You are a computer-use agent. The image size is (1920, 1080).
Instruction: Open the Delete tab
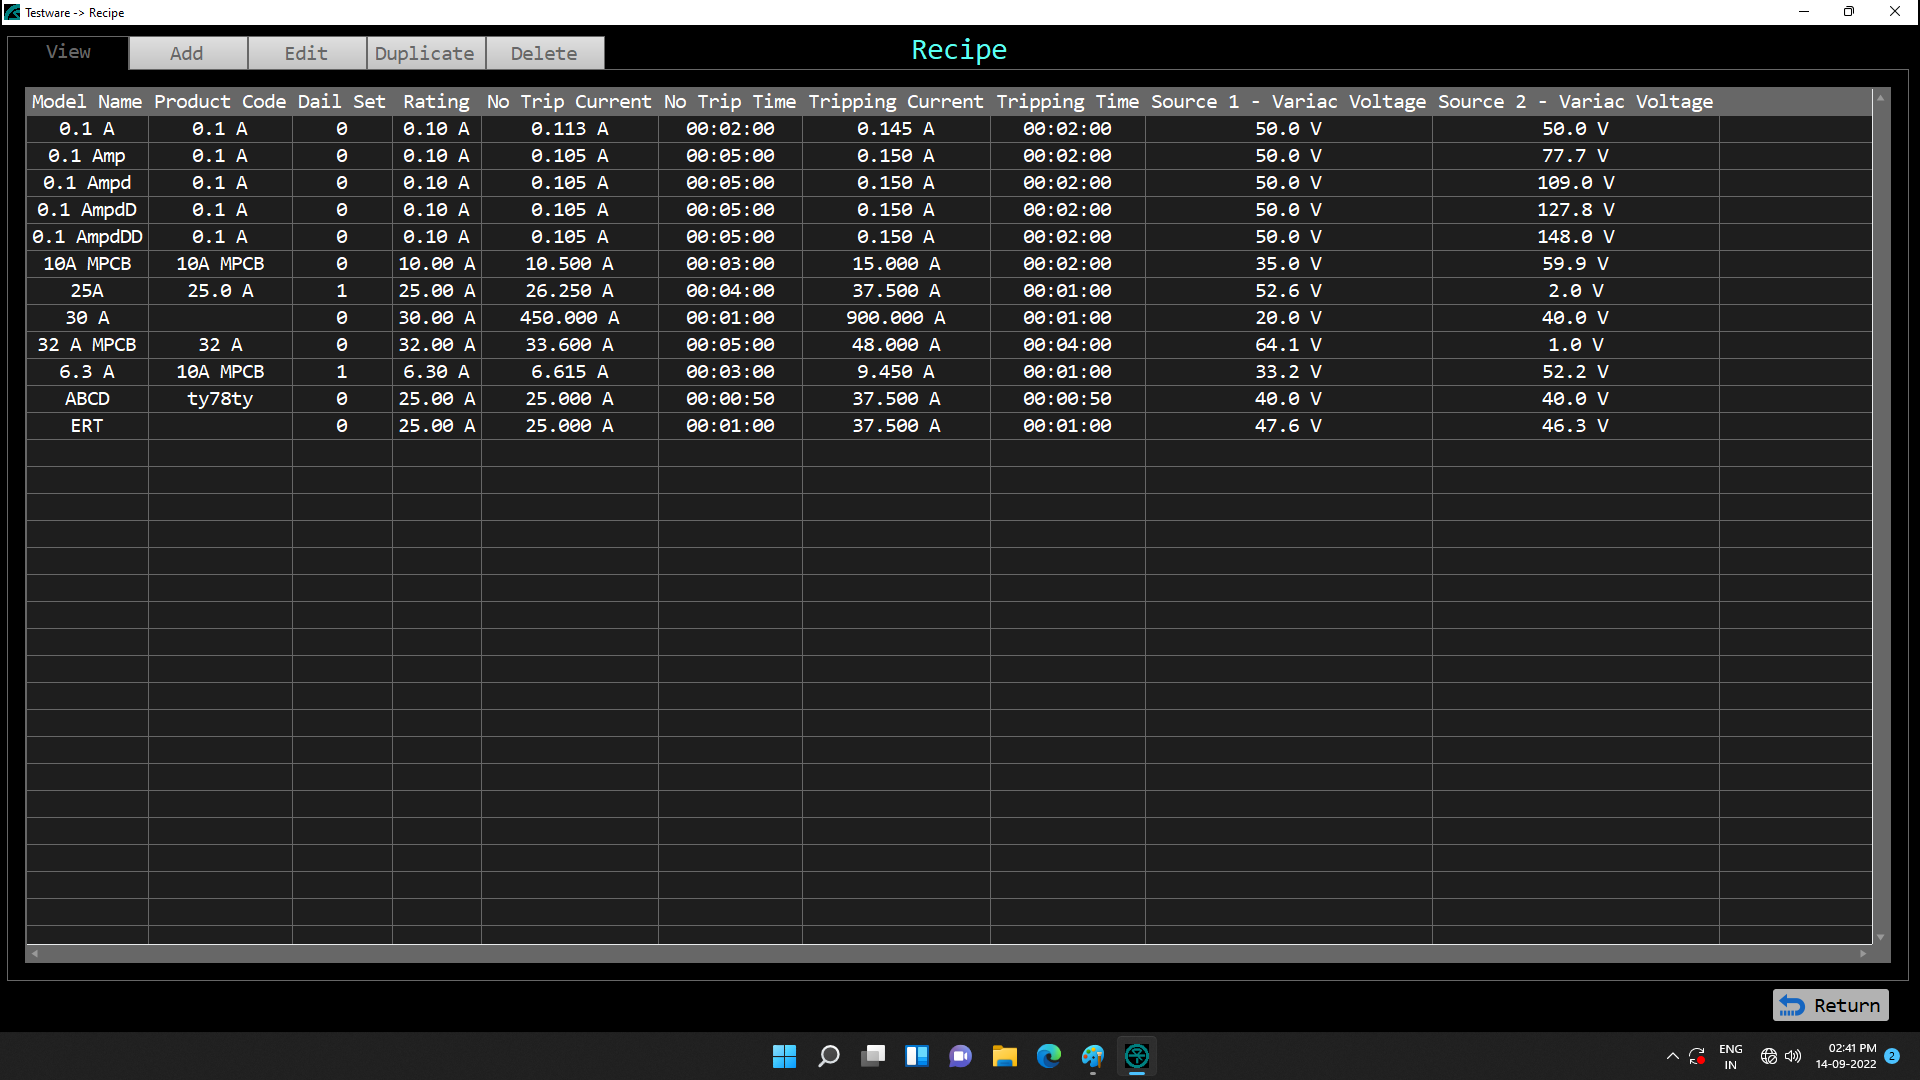544,53
